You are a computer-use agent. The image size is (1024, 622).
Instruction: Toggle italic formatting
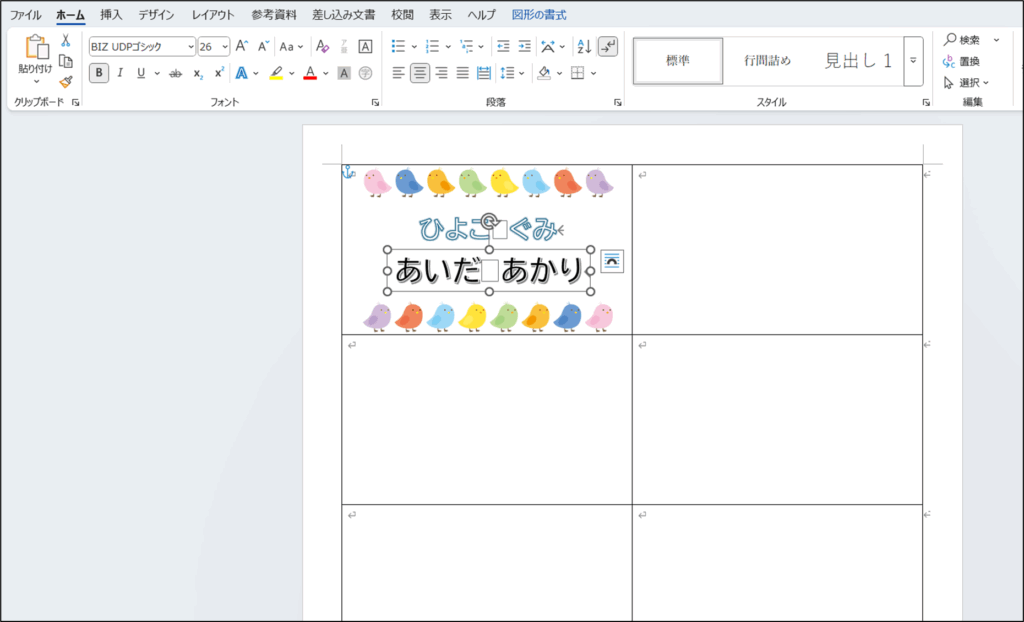(120, 73)
